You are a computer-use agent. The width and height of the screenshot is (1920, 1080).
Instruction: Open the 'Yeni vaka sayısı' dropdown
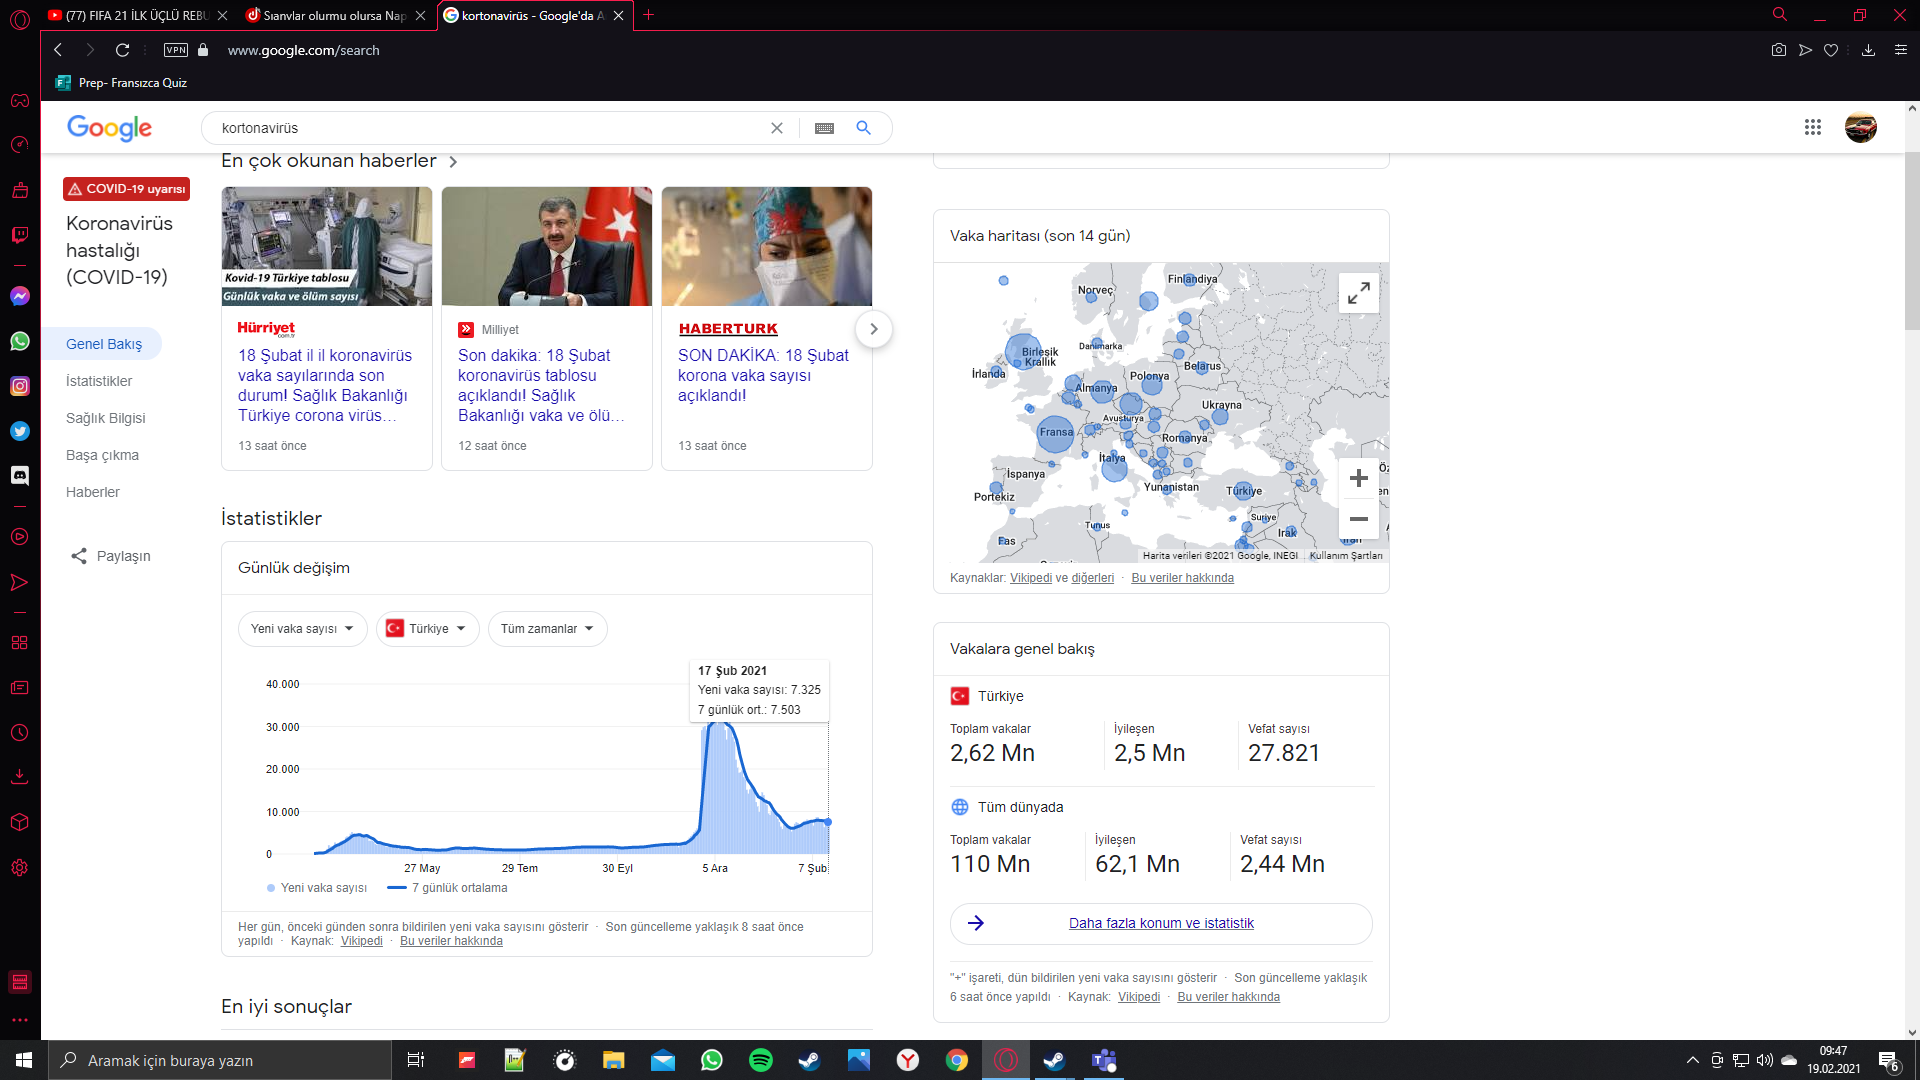click(303, 629)
